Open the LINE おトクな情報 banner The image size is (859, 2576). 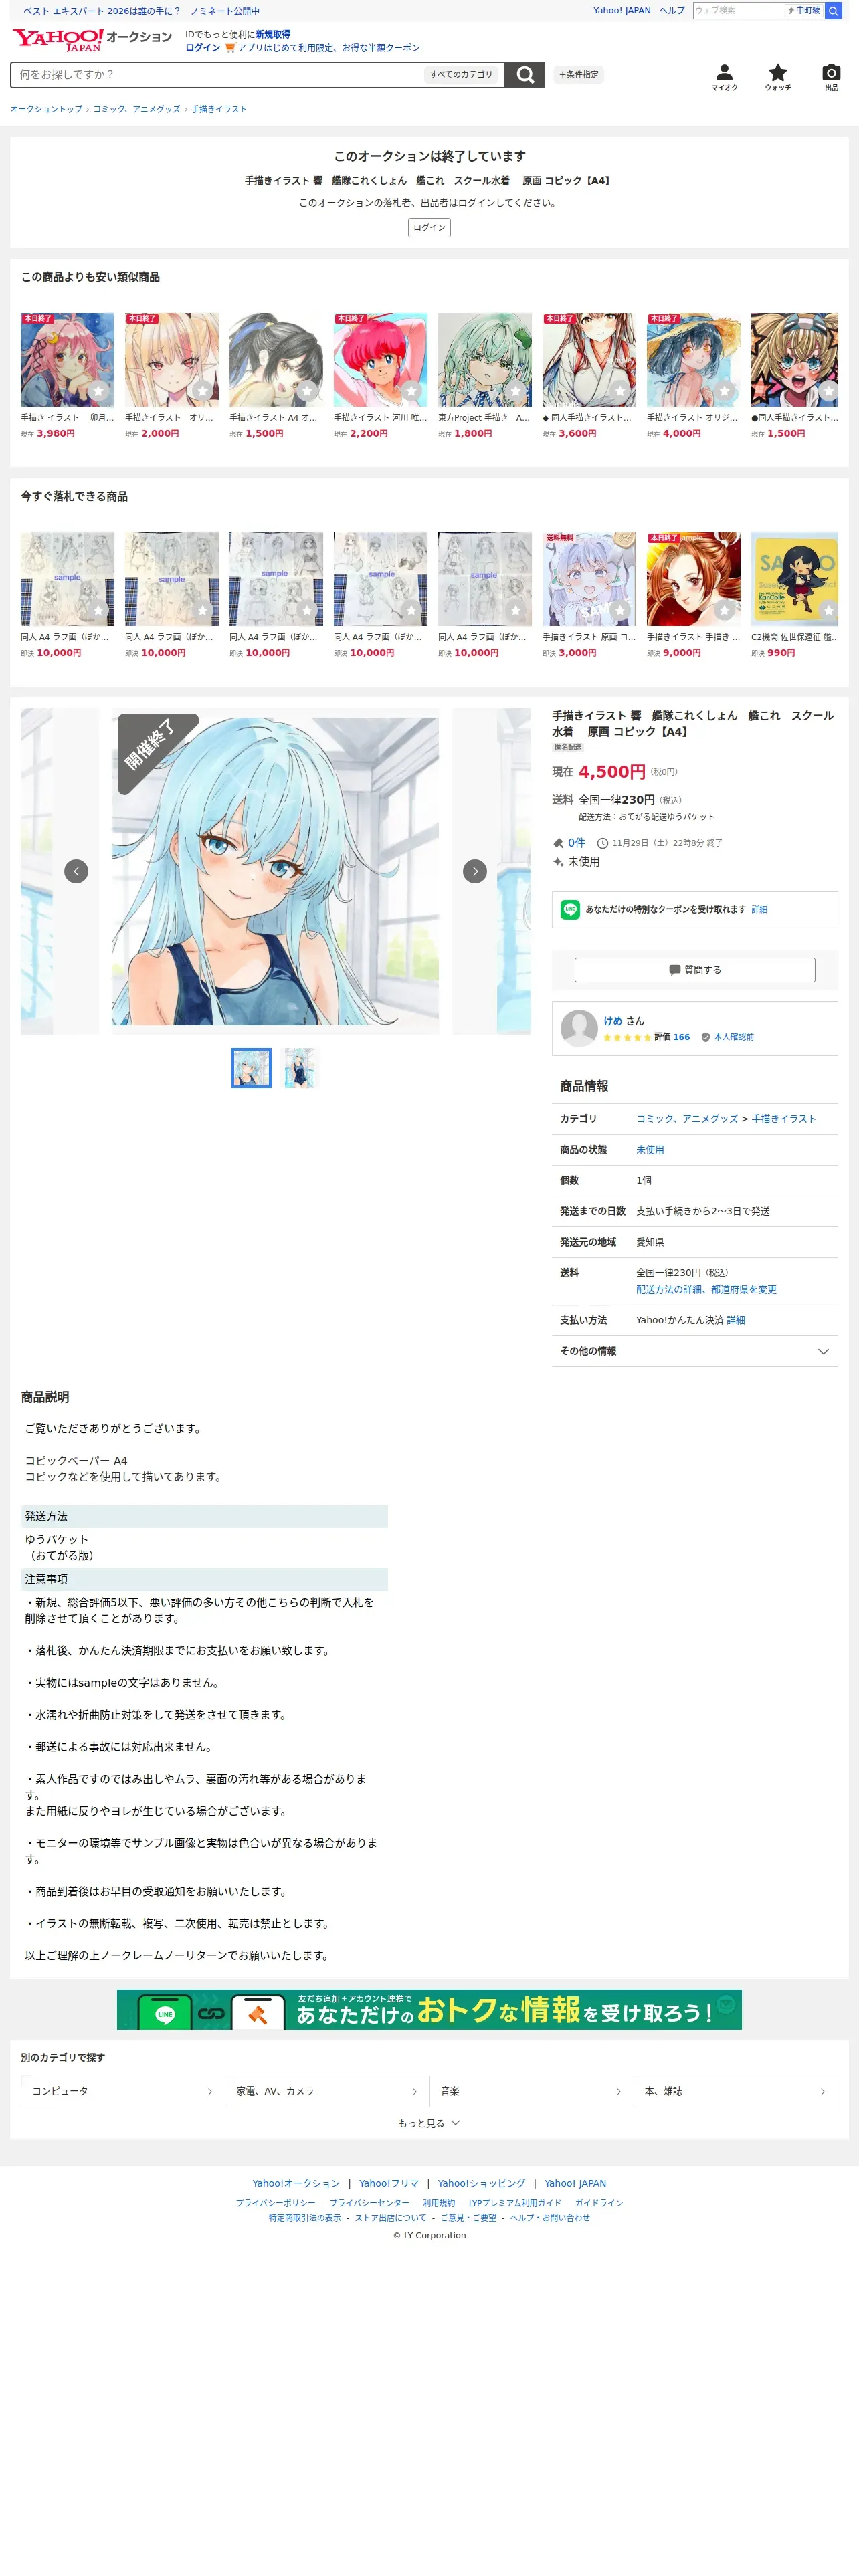[x=429, y=2009]
